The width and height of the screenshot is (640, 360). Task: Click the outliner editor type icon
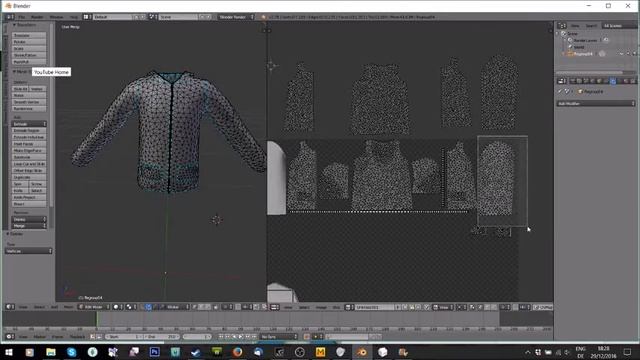[562, 26]
